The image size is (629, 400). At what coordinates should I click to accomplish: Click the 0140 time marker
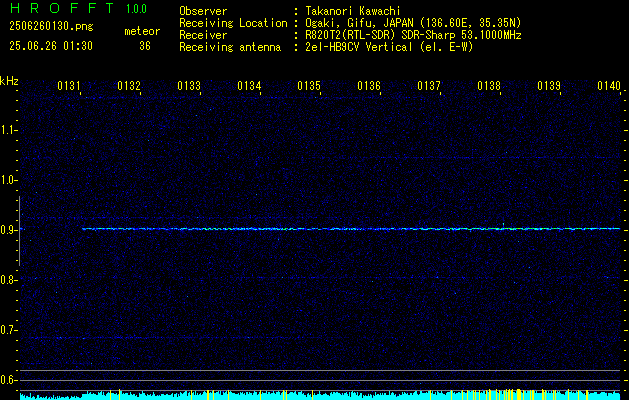[x=609, y=86]
